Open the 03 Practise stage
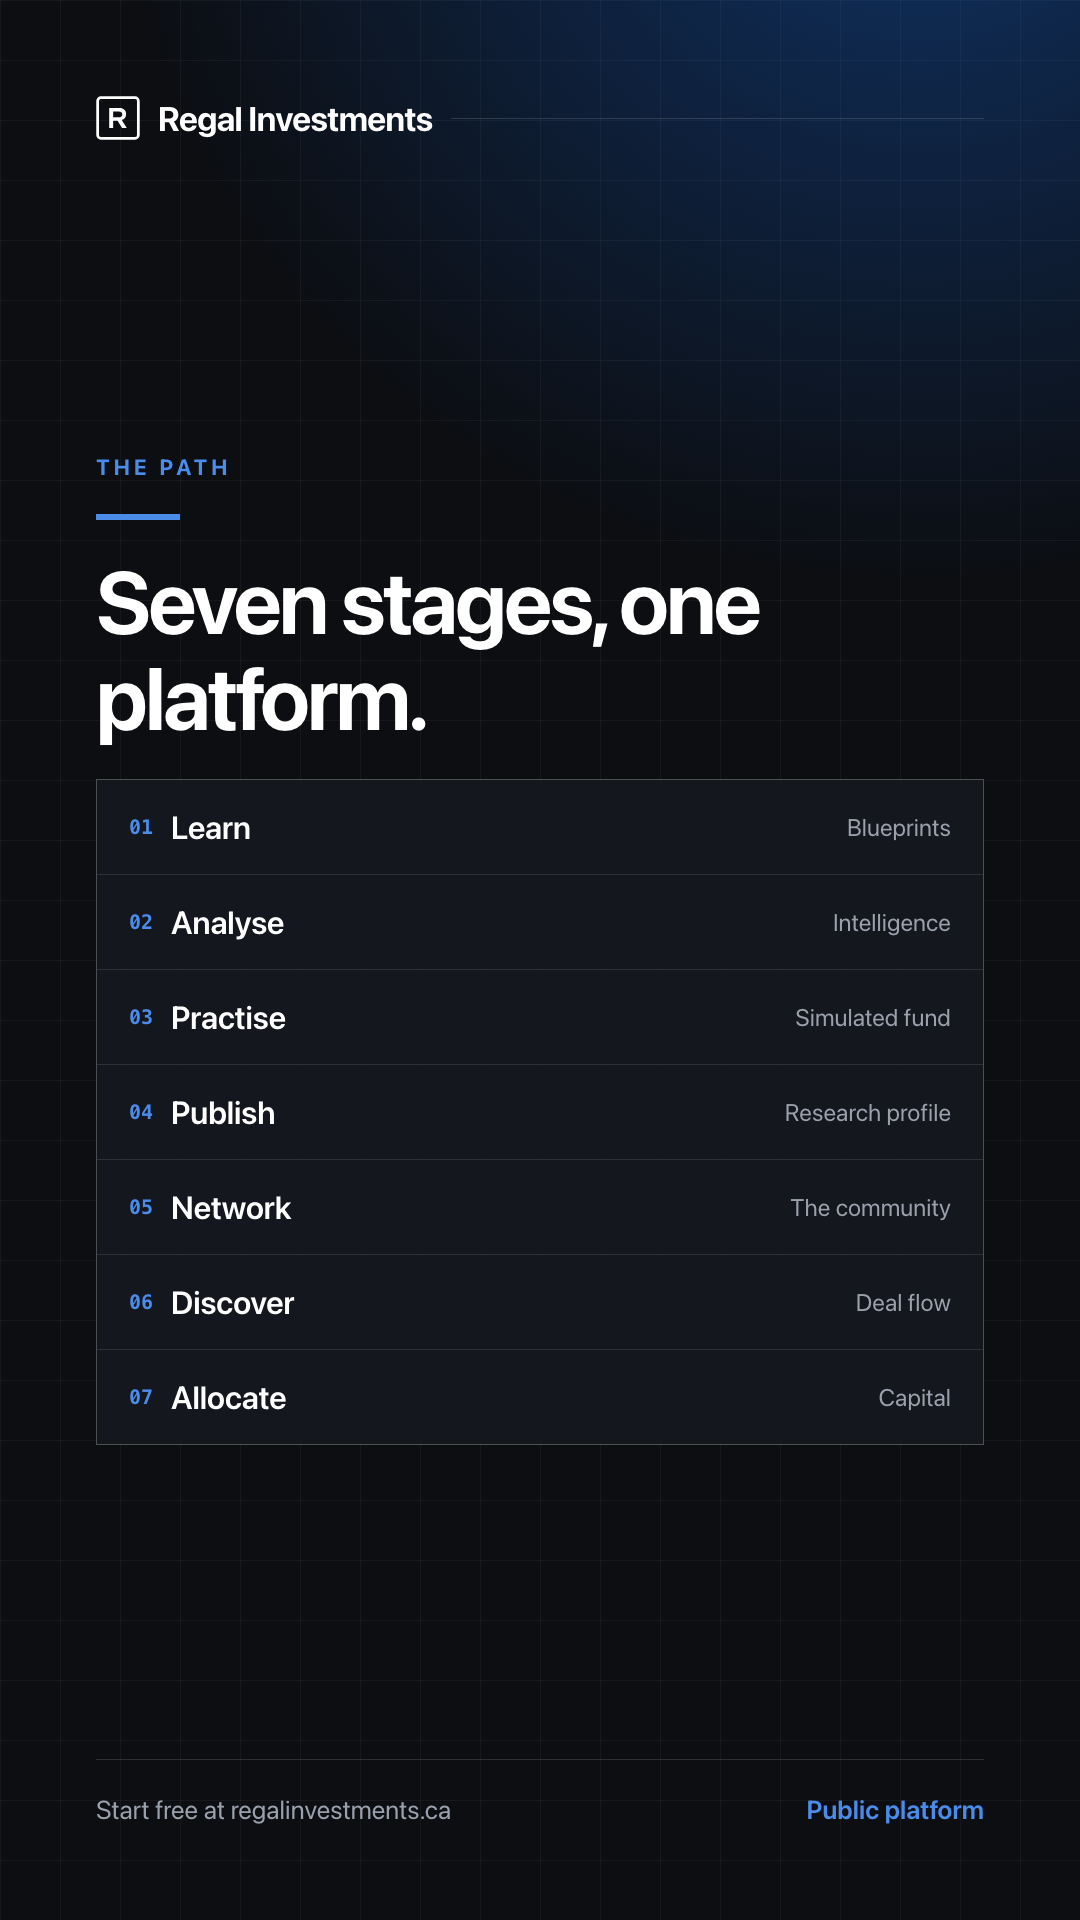1080x1920 pixels. [x=540, y=1018]
